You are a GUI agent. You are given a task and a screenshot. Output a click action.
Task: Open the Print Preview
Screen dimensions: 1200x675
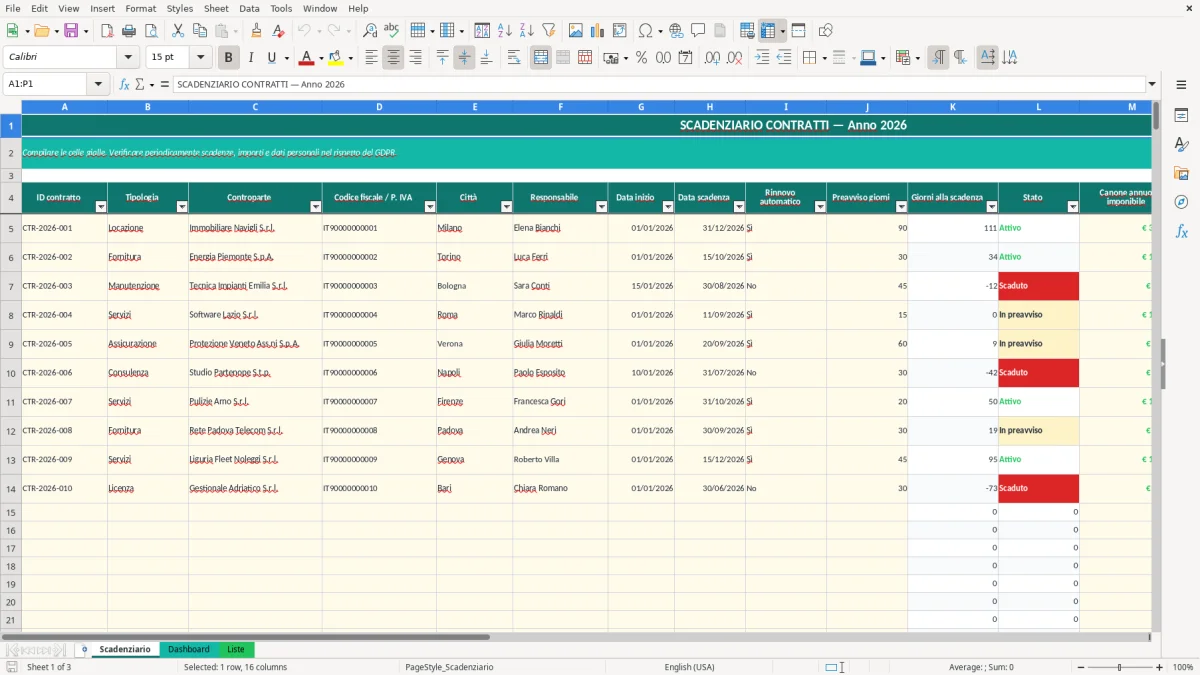pos(151,31)
